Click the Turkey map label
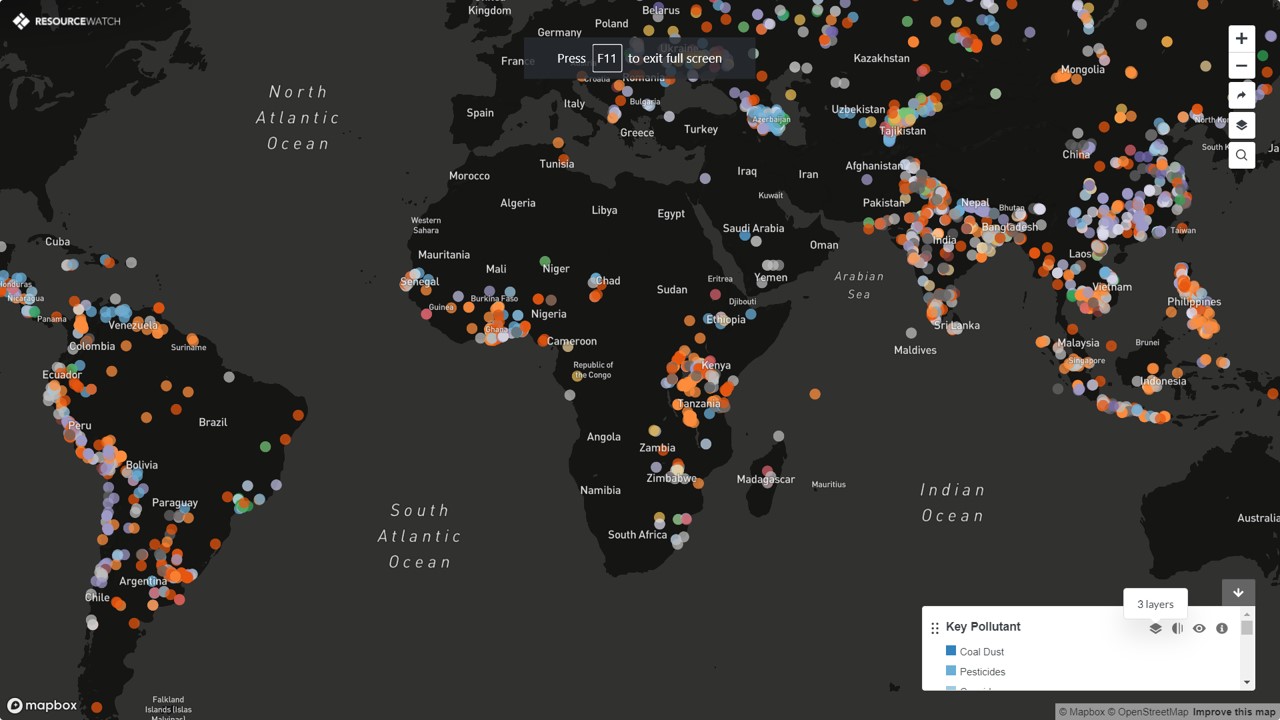The image size is (1280, 720). [701, 129]
